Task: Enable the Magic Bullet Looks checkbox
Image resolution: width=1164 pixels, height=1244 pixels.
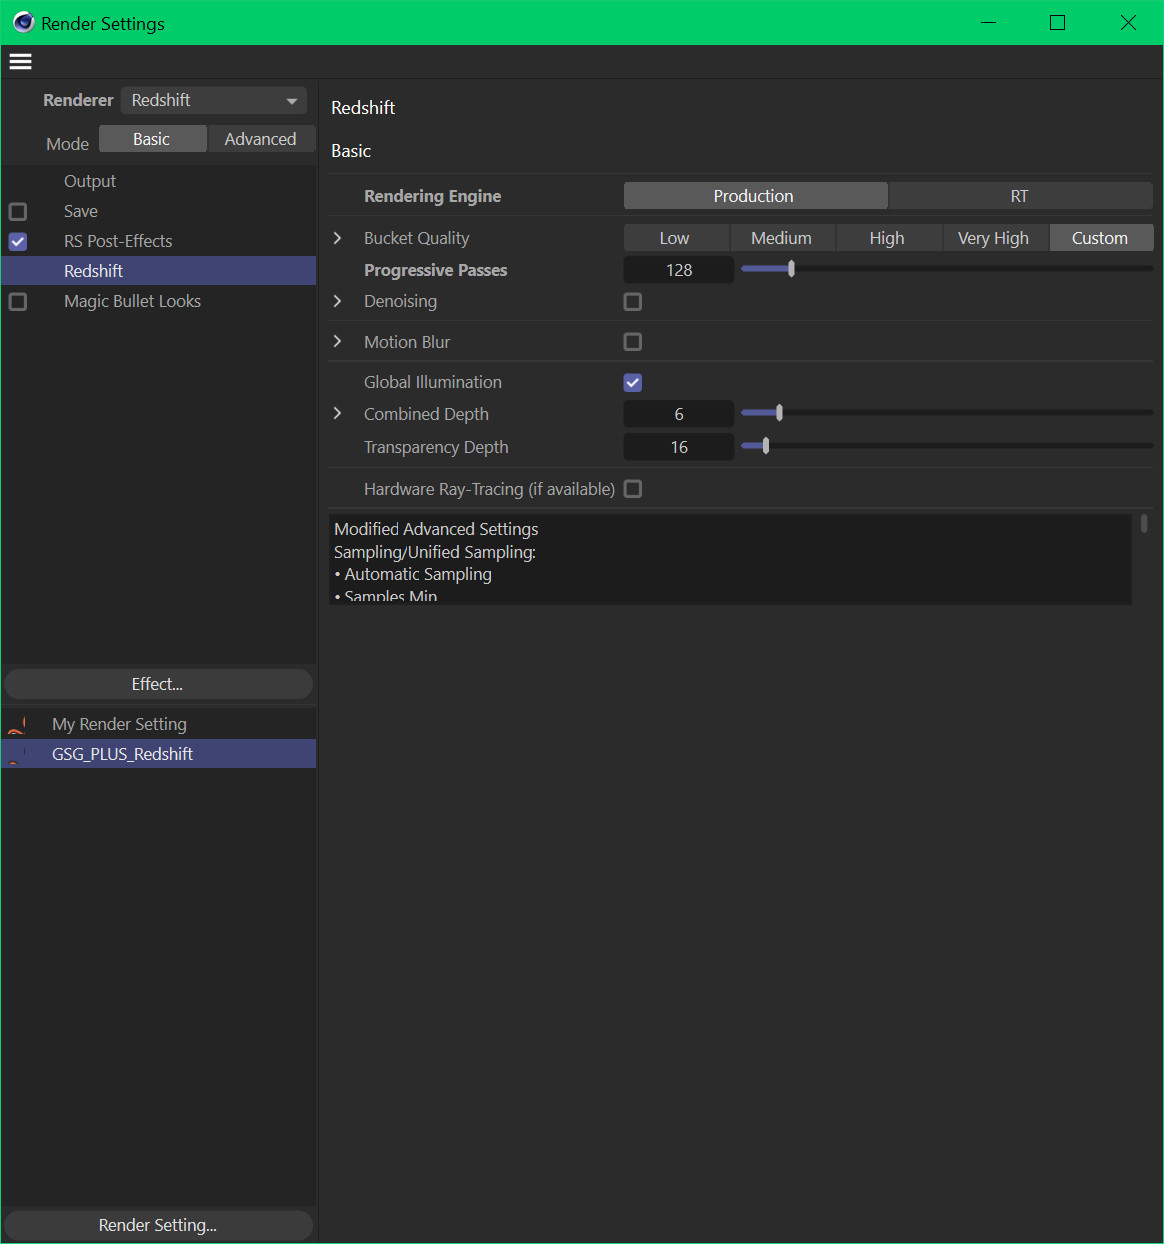Action: pos(18,302)
